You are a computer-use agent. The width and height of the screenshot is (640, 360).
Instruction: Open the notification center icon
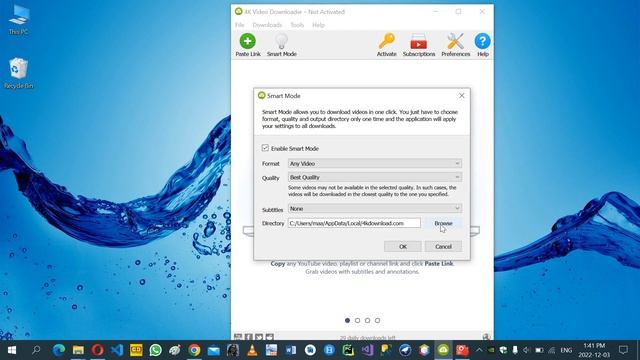[623, 350]
